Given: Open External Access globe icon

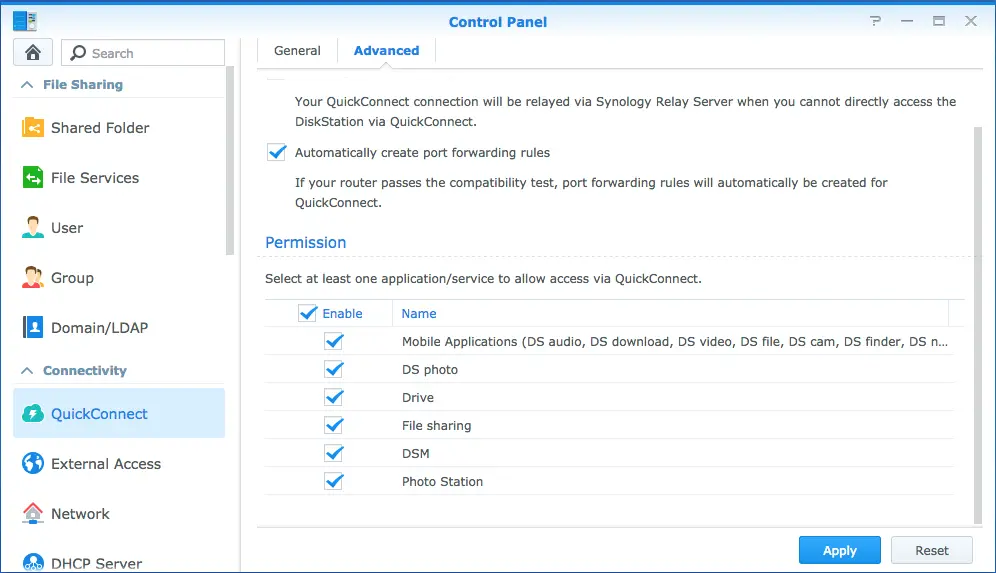Looking at the screenshot, I should [x=33, y=464].
